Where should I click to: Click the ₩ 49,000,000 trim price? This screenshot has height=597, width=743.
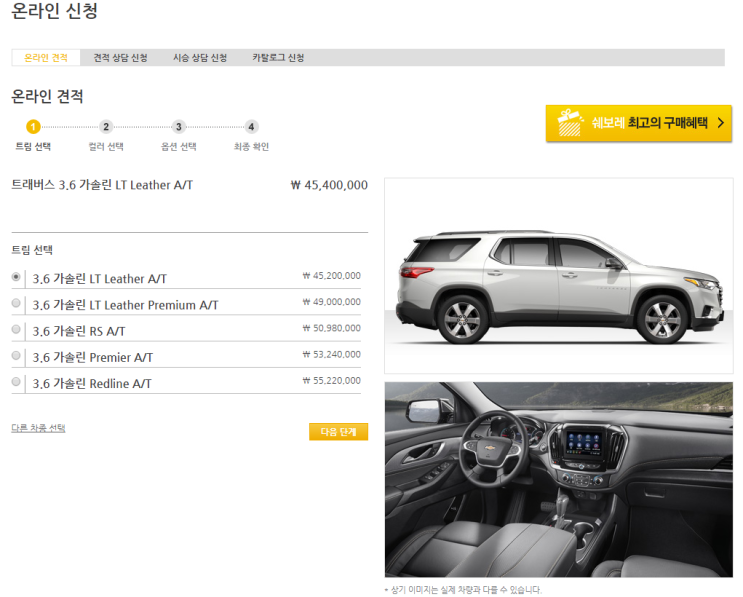pos(332,302)
